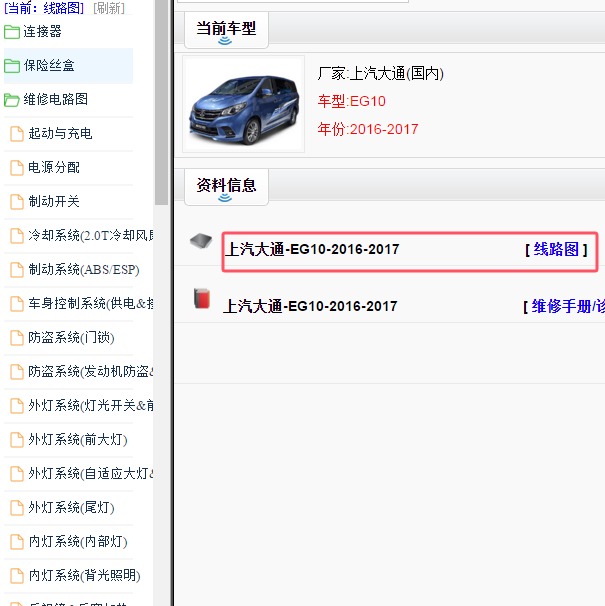Open 内灯系统(内部灯) diagram
Viewport: 605px width, 606px height.
(x=78, y=541)
